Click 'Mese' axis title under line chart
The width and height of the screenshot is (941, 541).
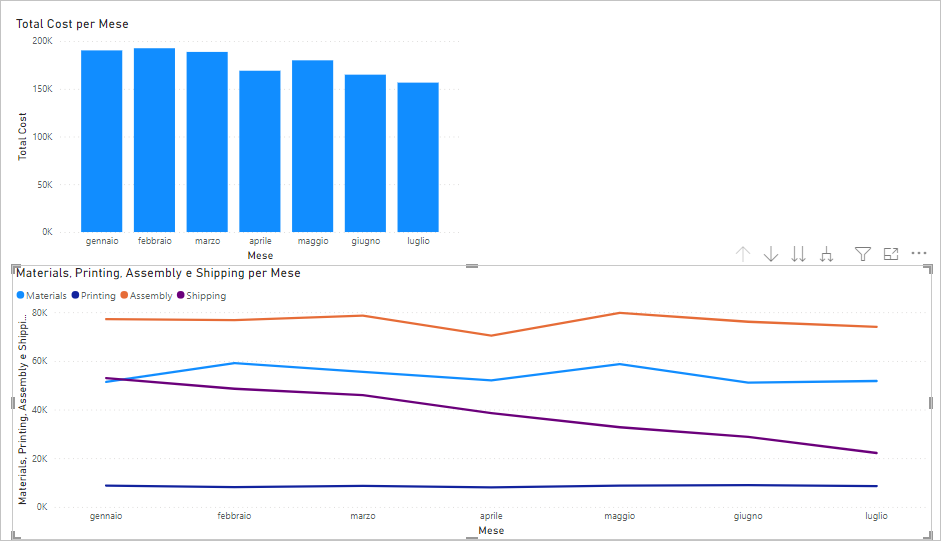[491, 530]
